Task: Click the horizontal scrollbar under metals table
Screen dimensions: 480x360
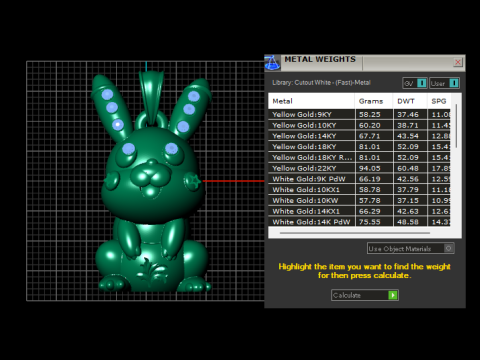Action: point(355,233)
